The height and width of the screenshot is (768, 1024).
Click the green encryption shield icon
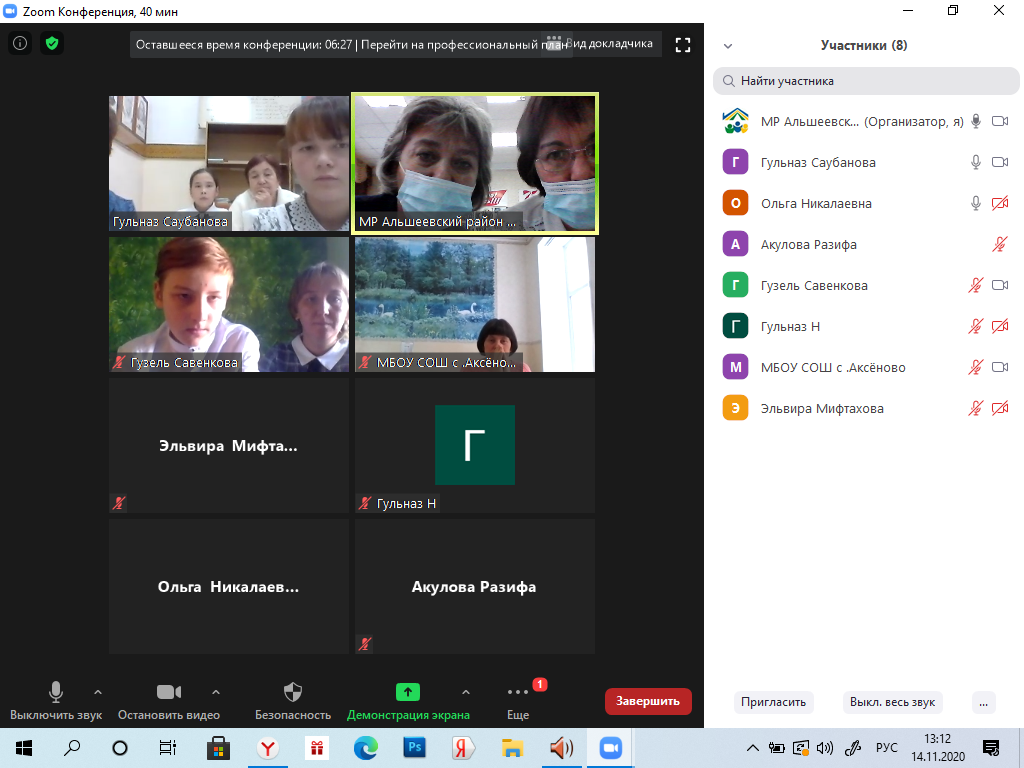click(52, 44)
